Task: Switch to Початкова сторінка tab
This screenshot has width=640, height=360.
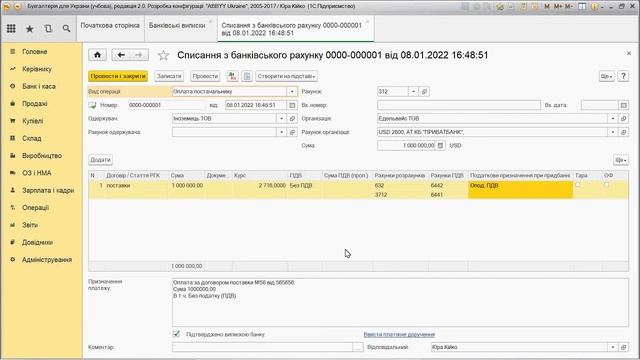Action: pyautogui.click(x=110, y=25)
